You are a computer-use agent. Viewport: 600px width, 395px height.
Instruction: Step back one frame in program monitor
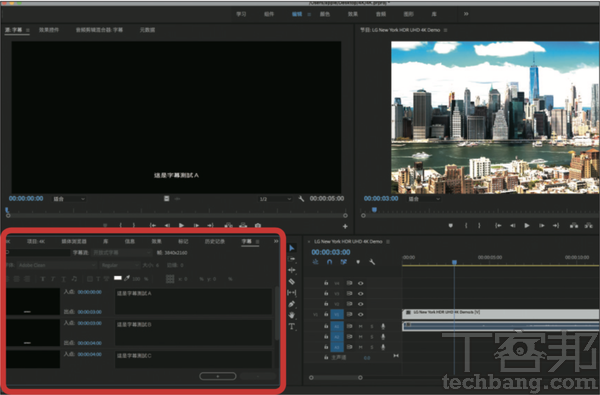point(512,225)
